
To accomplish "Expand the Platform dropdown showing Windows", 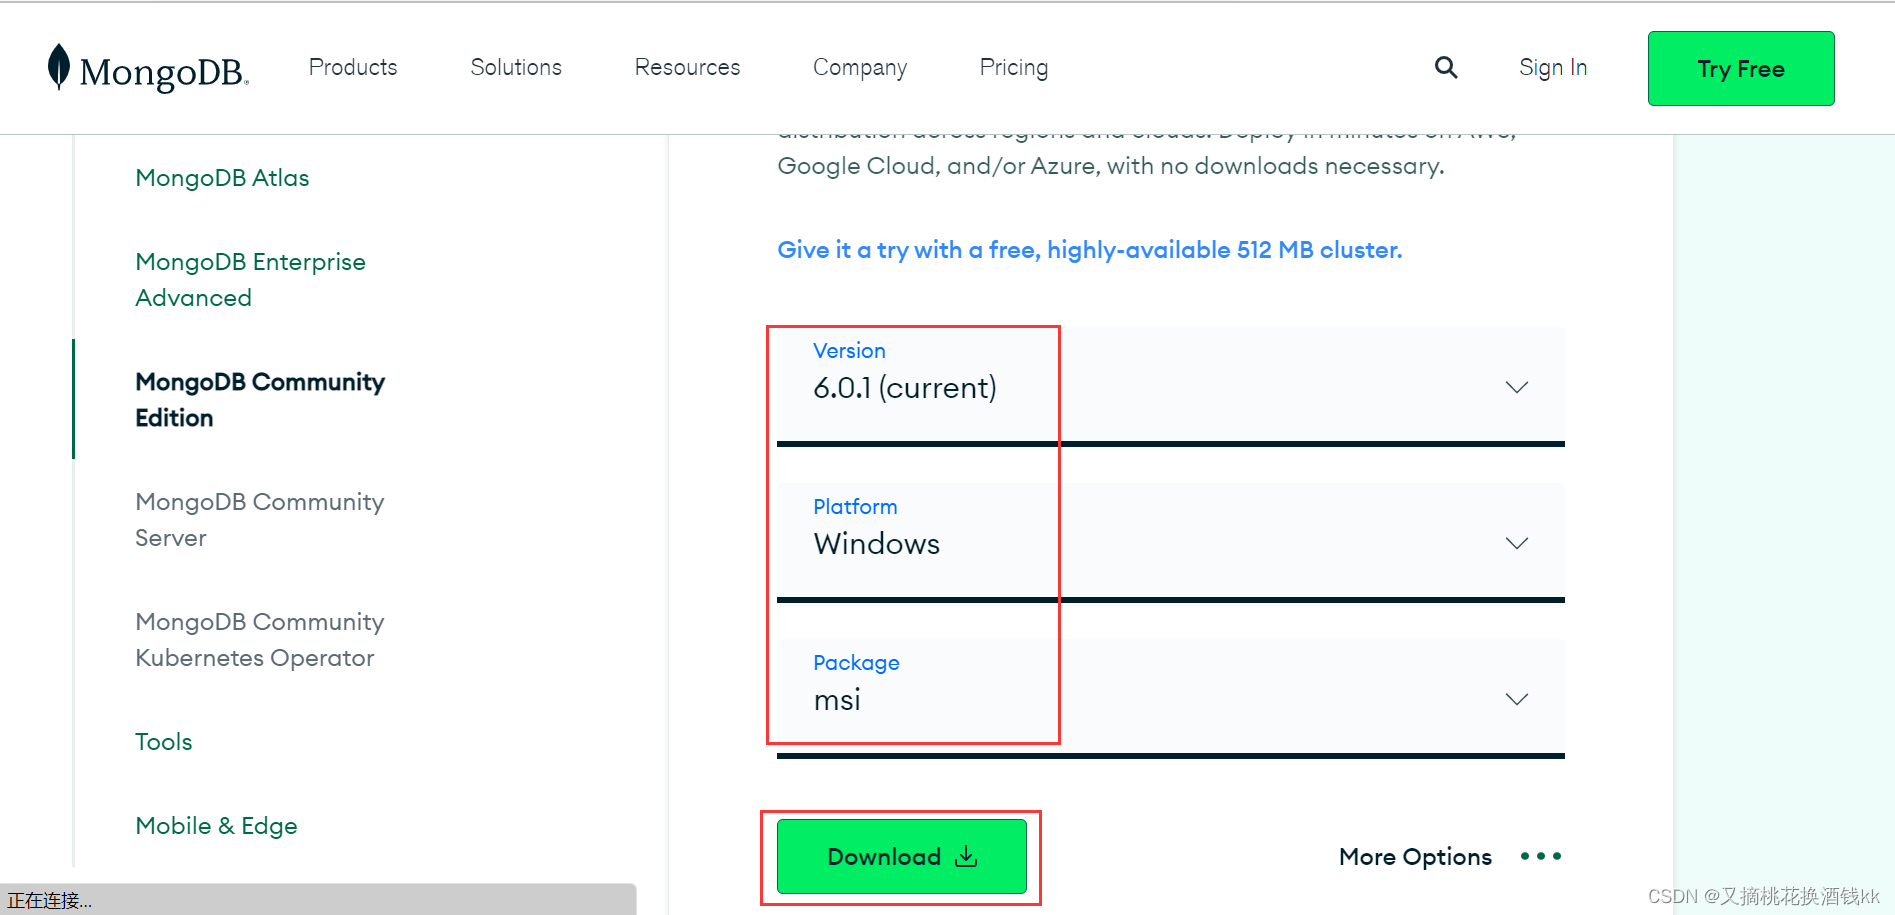I will (x=1516, y=543).
